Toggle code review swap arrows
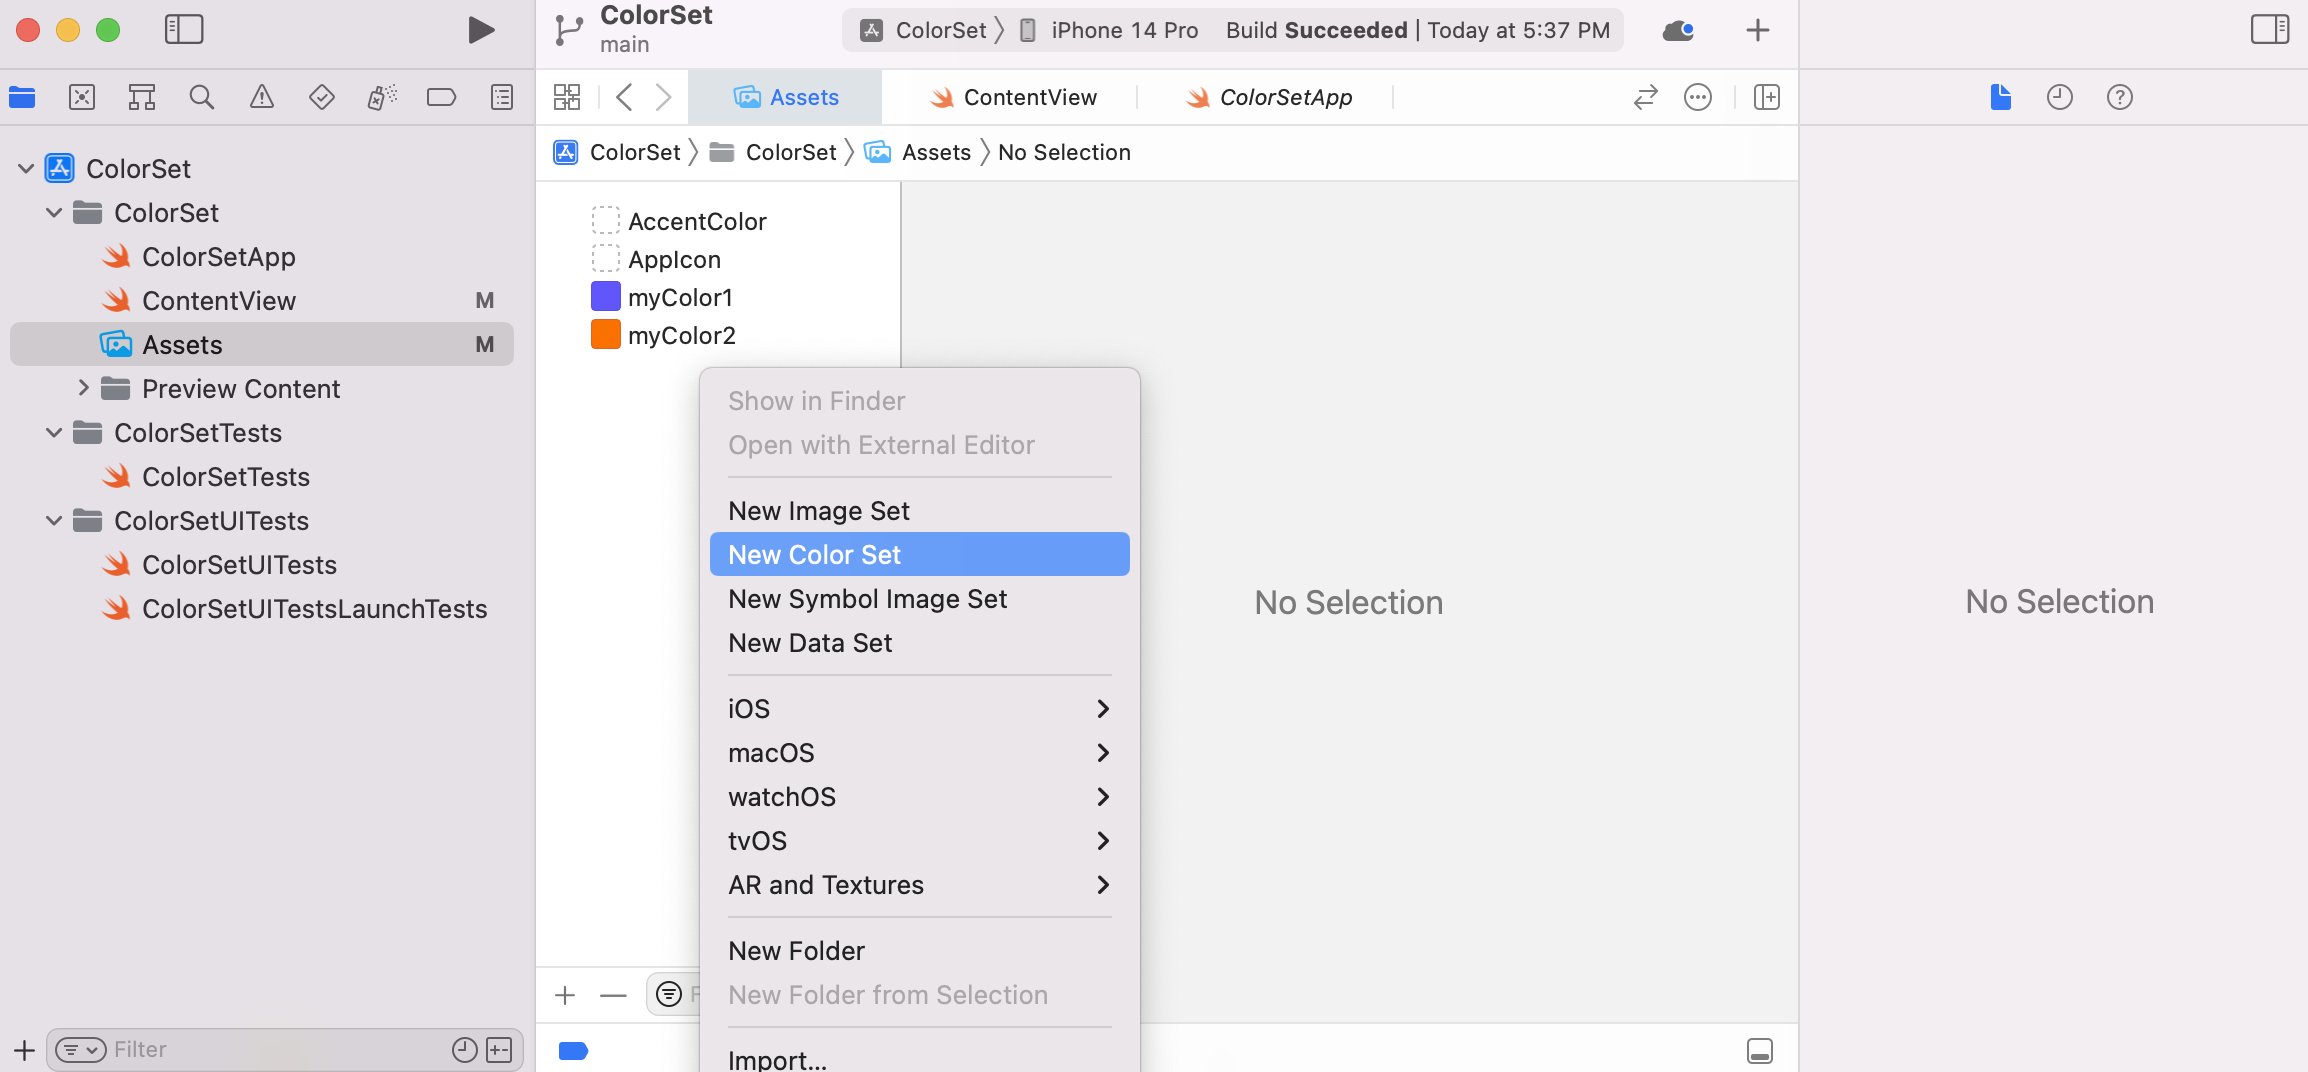2308x1072 pixels. (x=1646, y=97)
